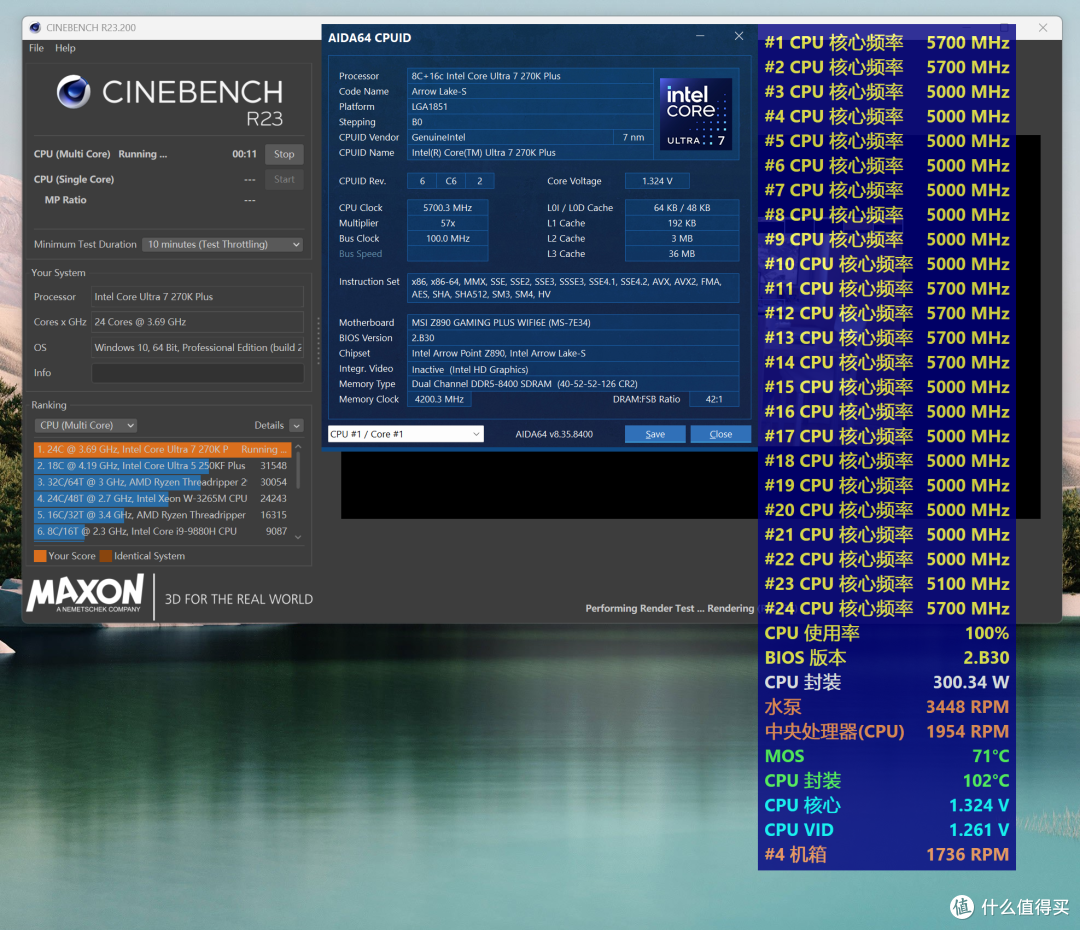
Task: Click the CPU 使用率 100% row
Action: point(886,633)
